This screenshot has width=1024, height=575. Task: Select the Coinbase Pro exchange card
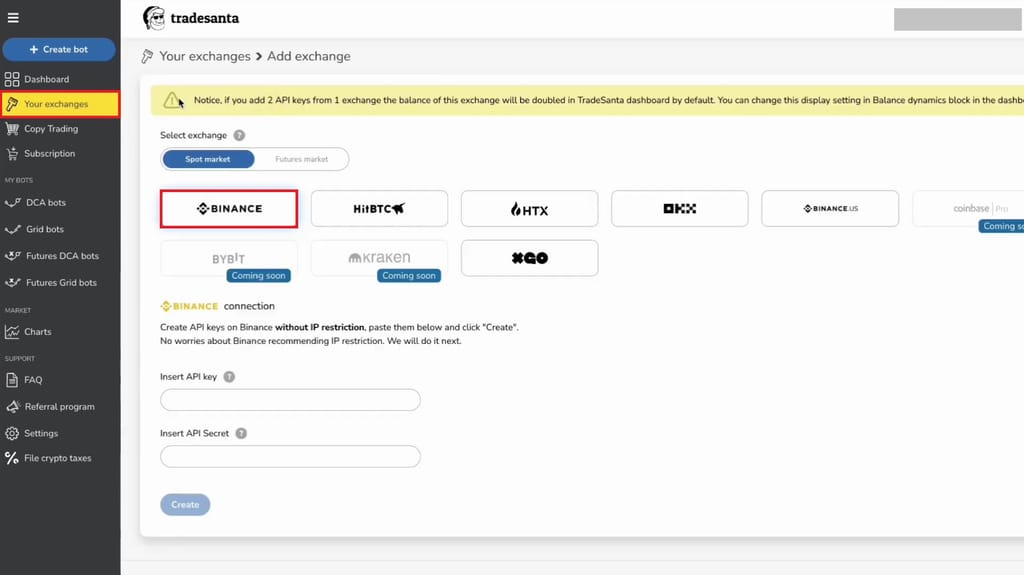[x=968, y=209]
